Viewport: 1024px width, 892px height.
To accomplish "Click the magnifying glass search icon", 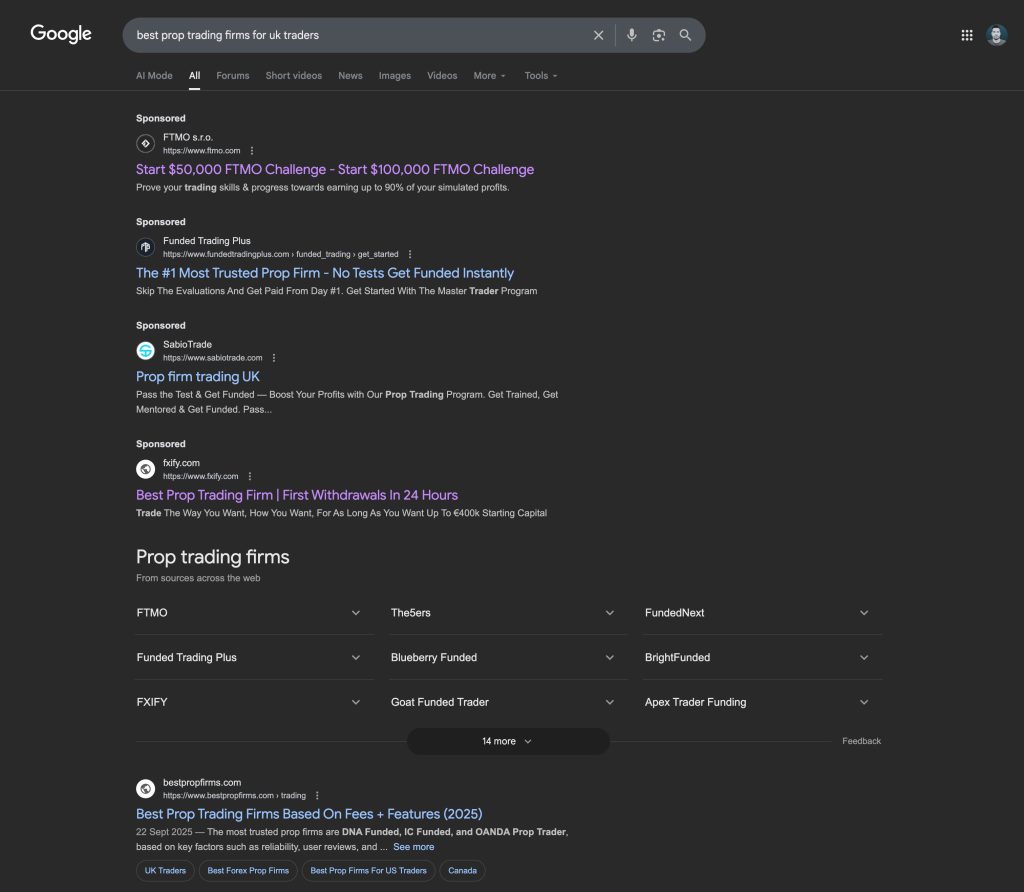I will pyautogui.click(x=685, y=35).
